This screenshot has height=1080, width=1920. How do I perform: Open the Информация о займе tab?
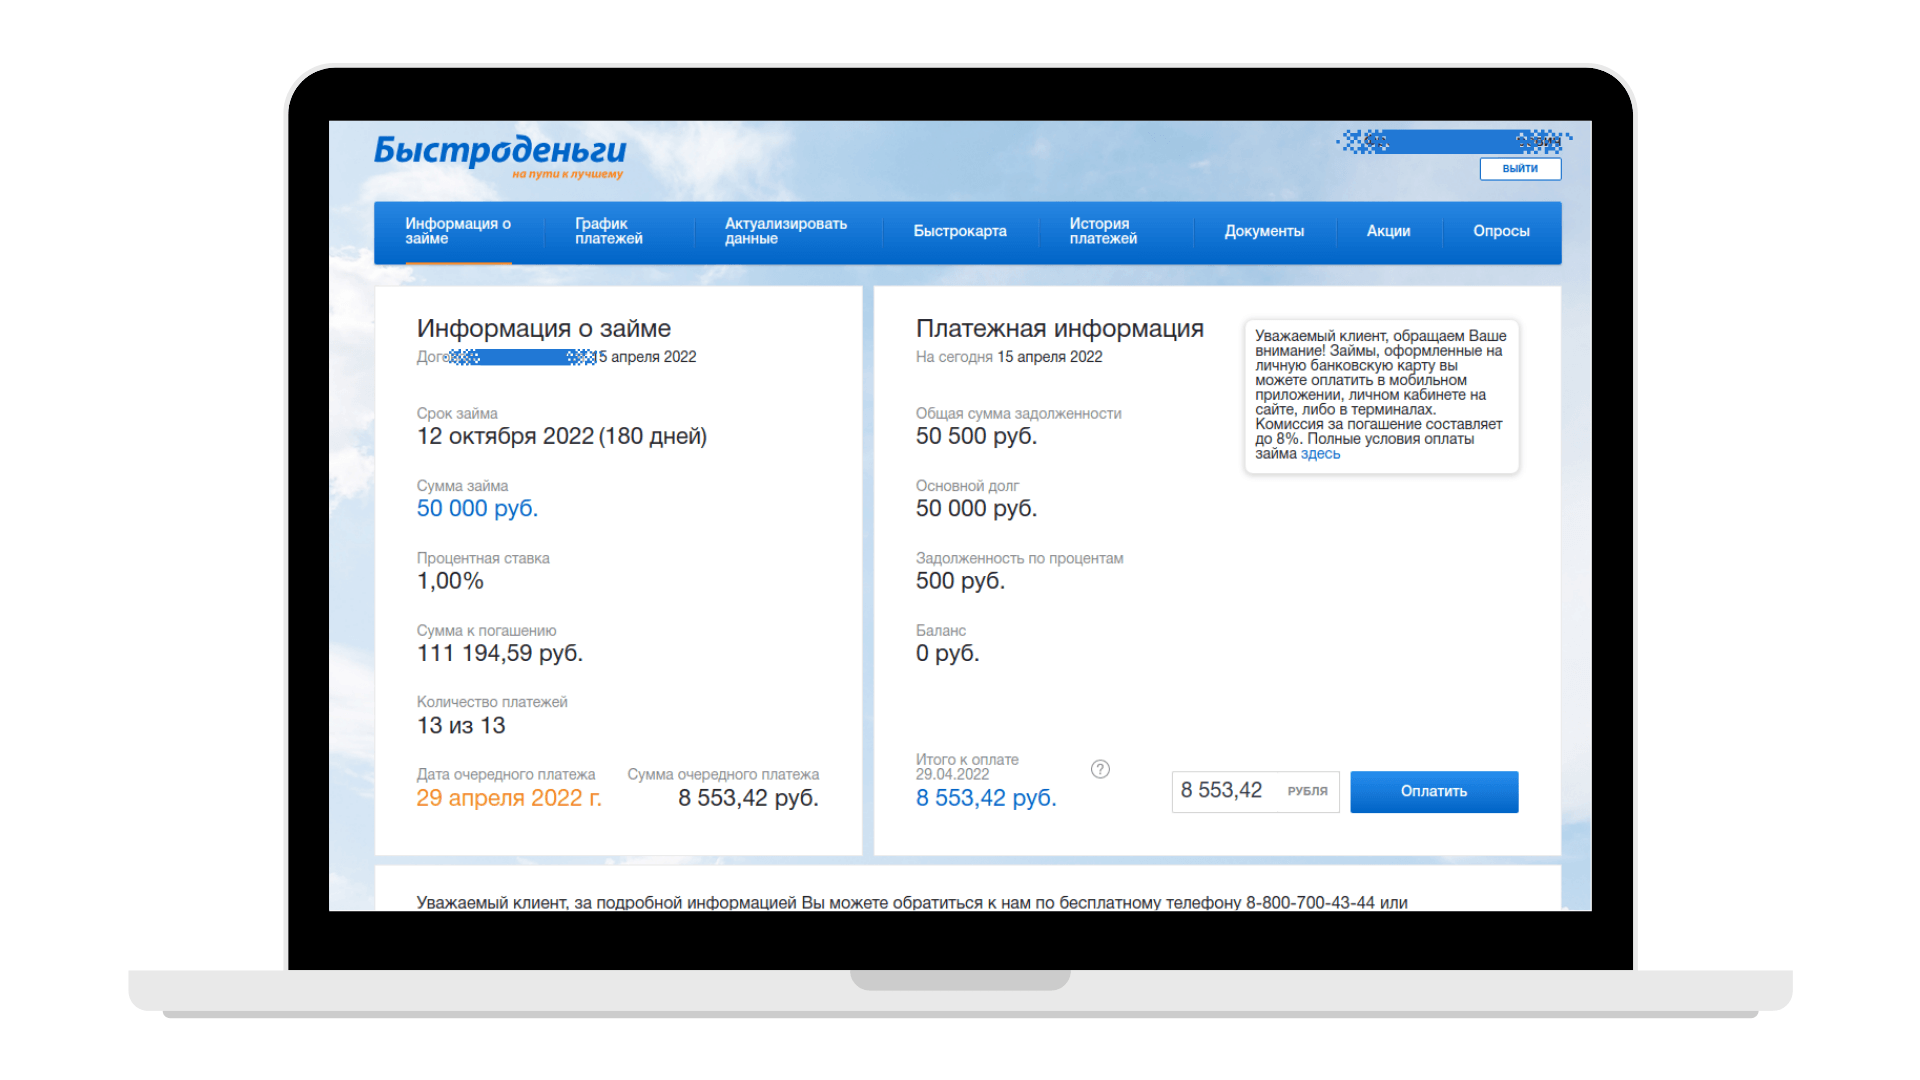click(x=458, y=231)
